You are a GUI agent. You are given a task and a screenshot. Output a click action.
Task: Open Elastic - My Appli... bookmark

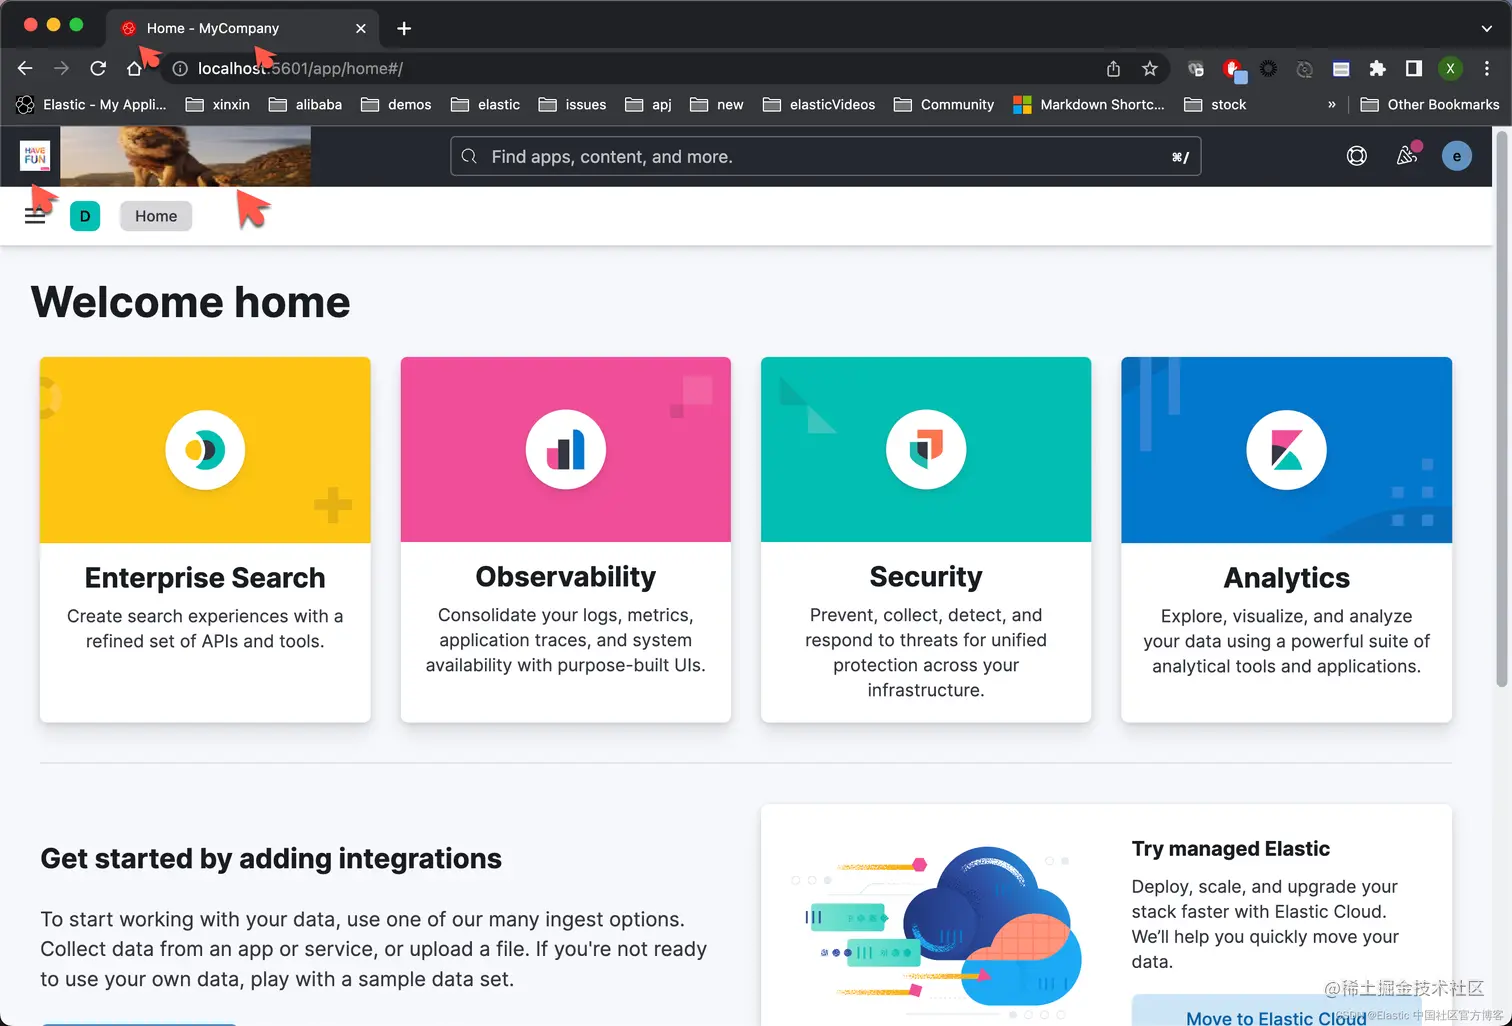pyautogui.click(x=91, y=104)
